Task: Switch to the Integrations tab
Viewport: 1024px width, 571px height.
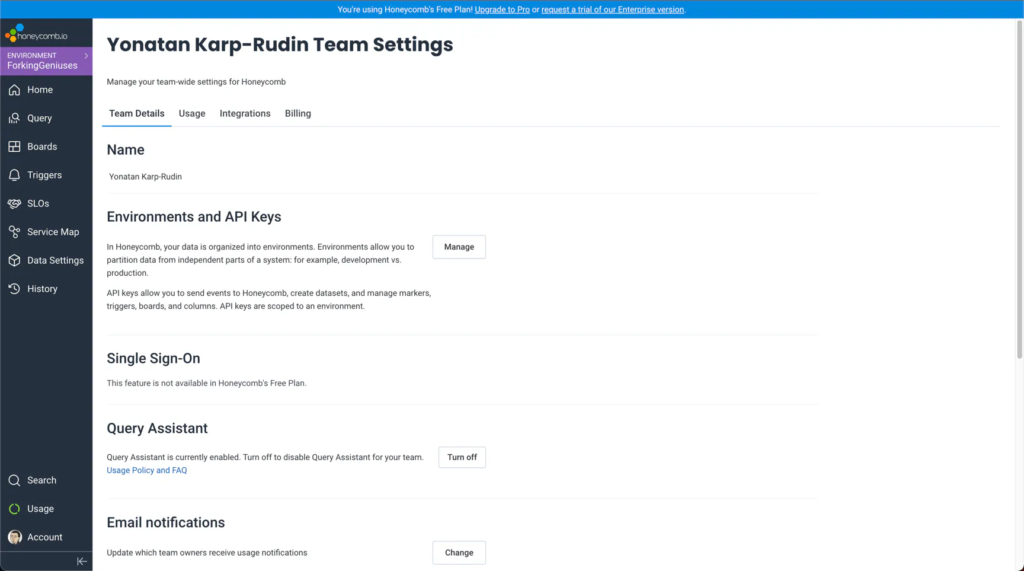Action: coord(245,114)
